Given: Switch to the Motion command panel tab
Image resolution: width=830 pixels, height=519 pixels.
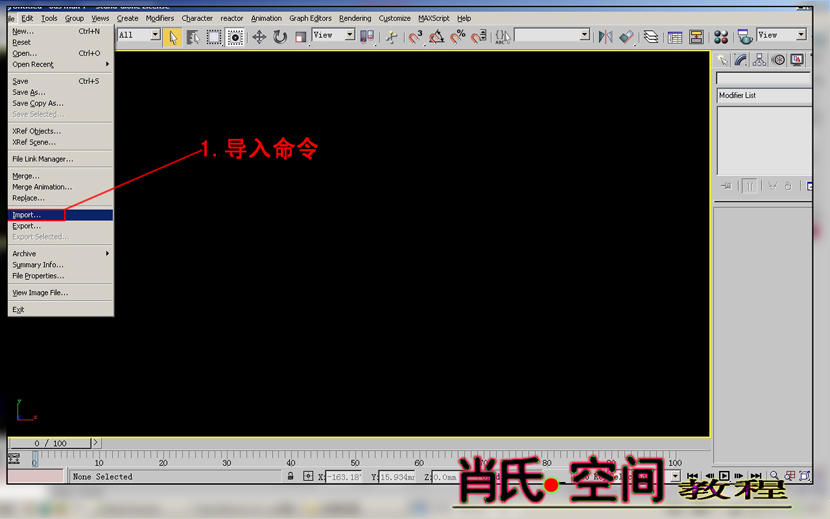Looking at the screenshot, I should point(778,60).
